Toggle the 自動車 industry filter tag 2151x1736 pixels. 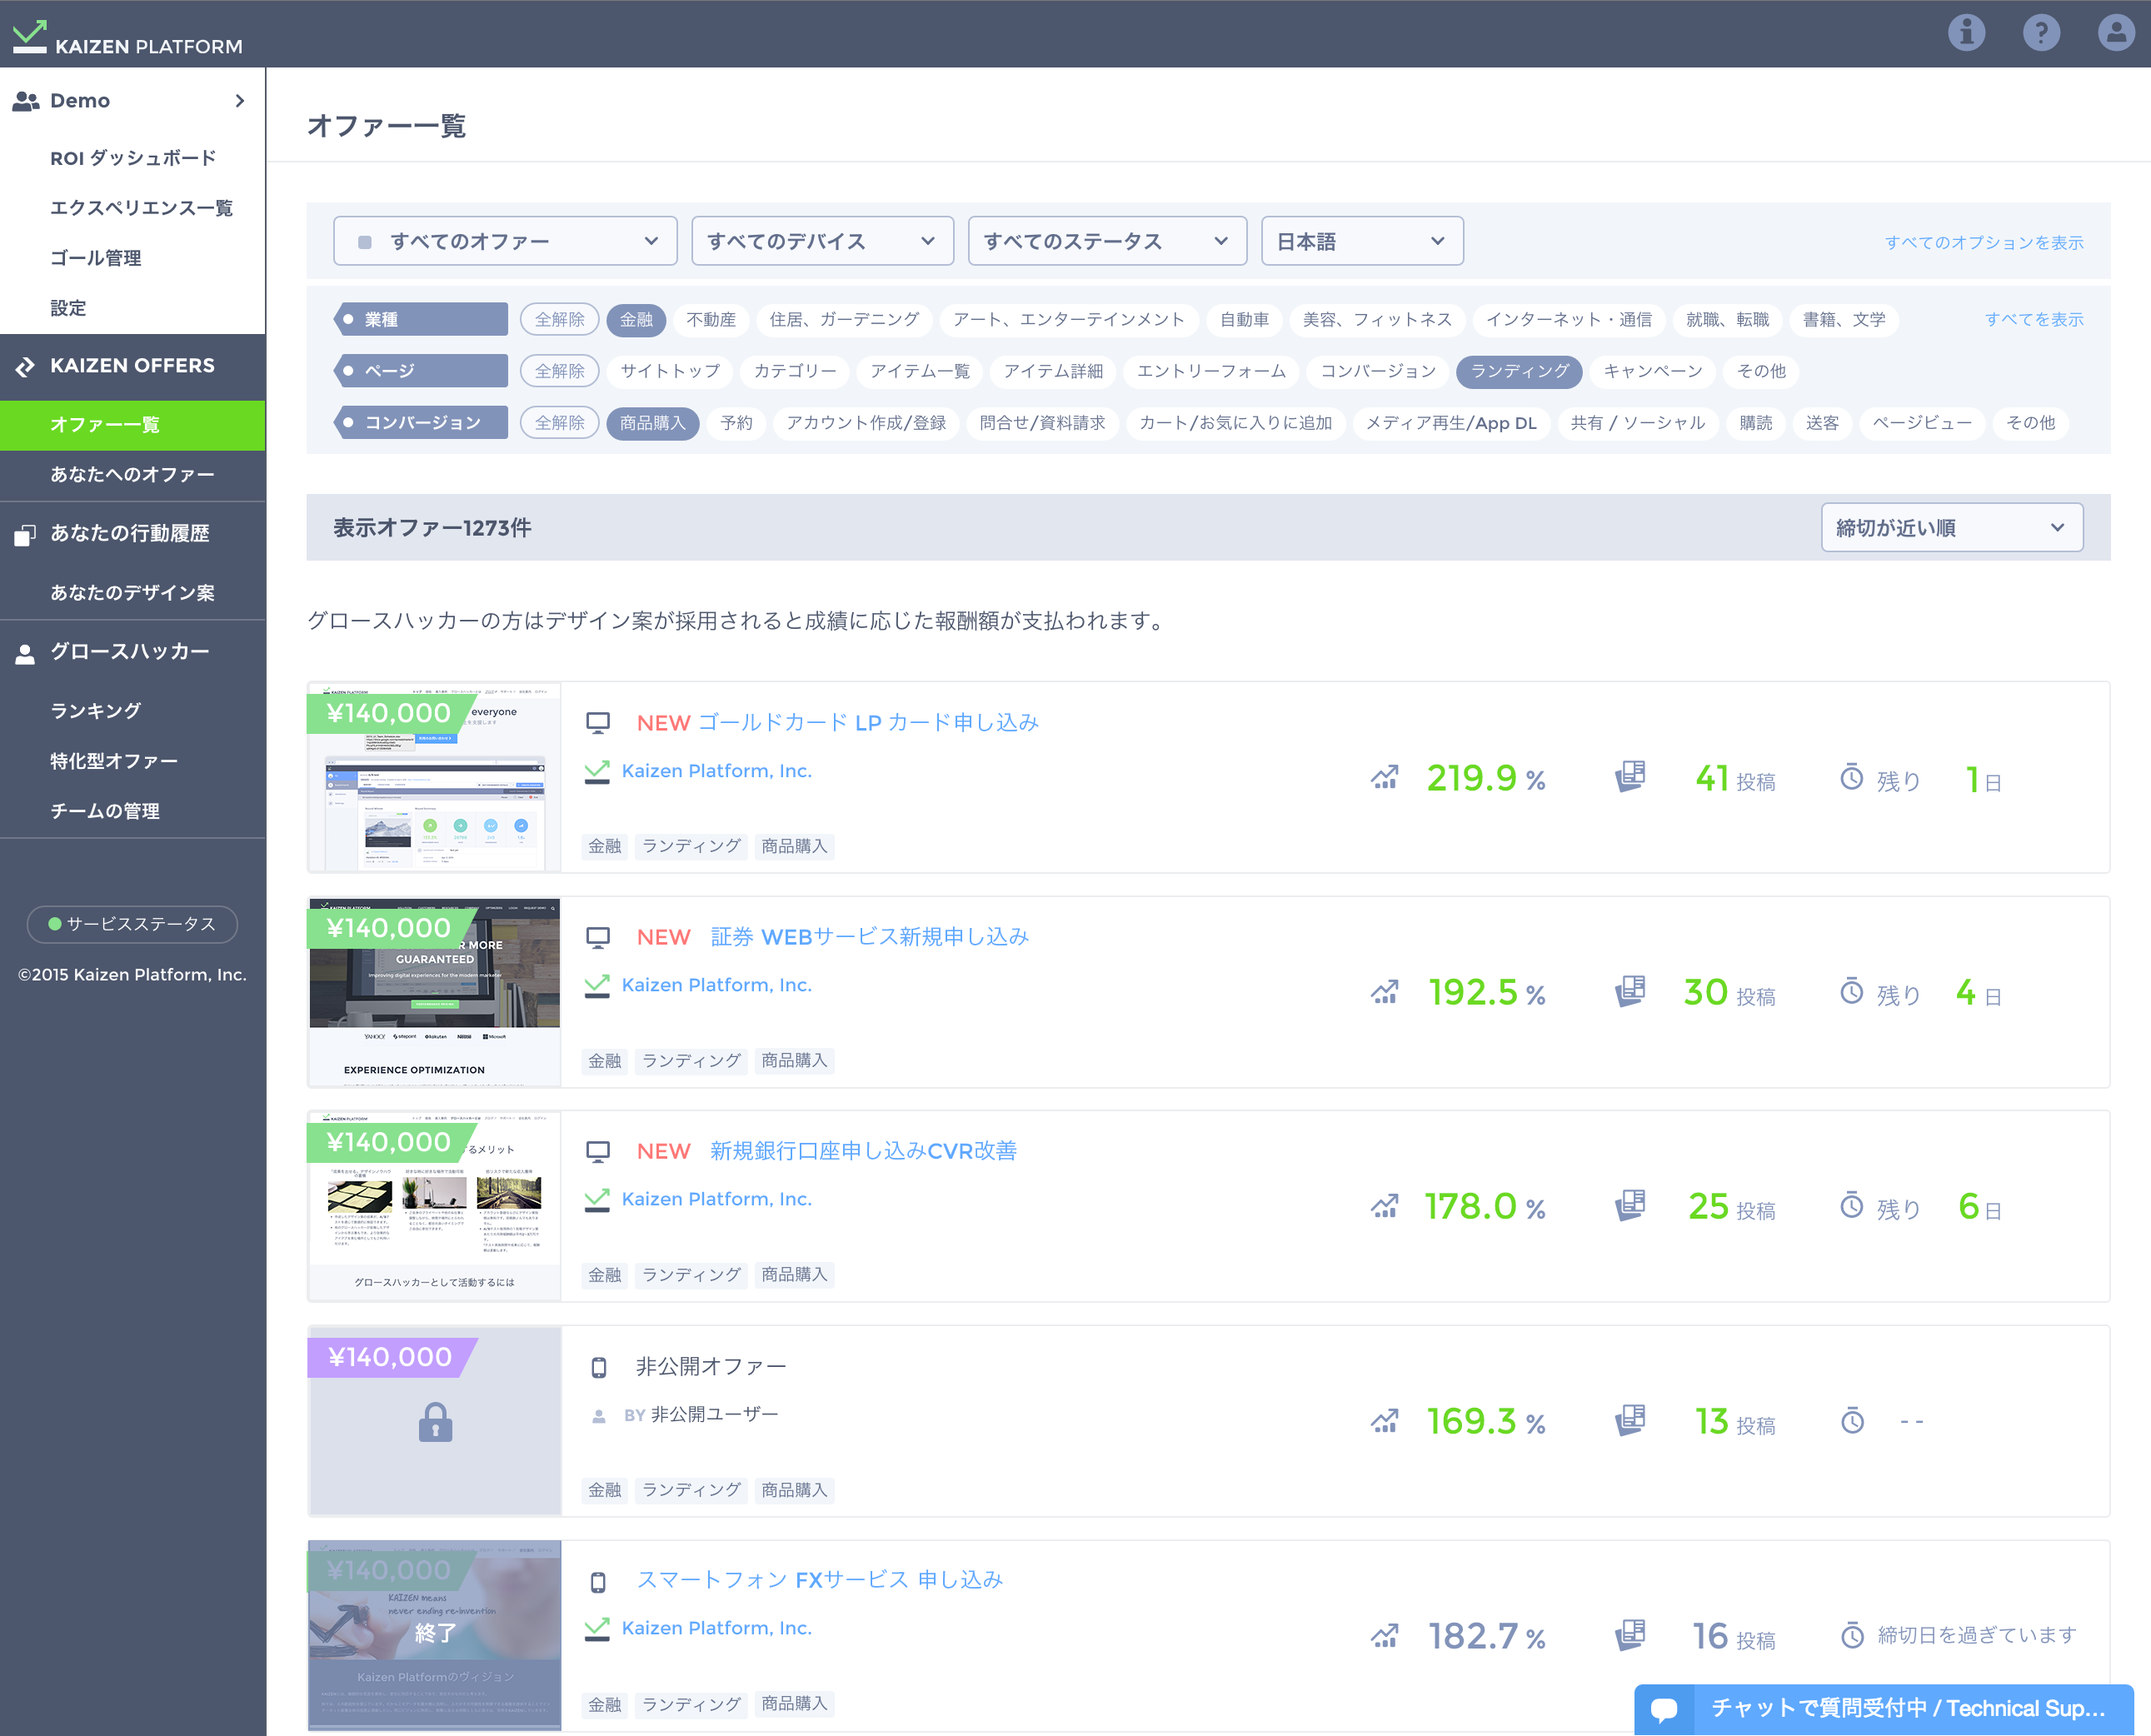1244,320
